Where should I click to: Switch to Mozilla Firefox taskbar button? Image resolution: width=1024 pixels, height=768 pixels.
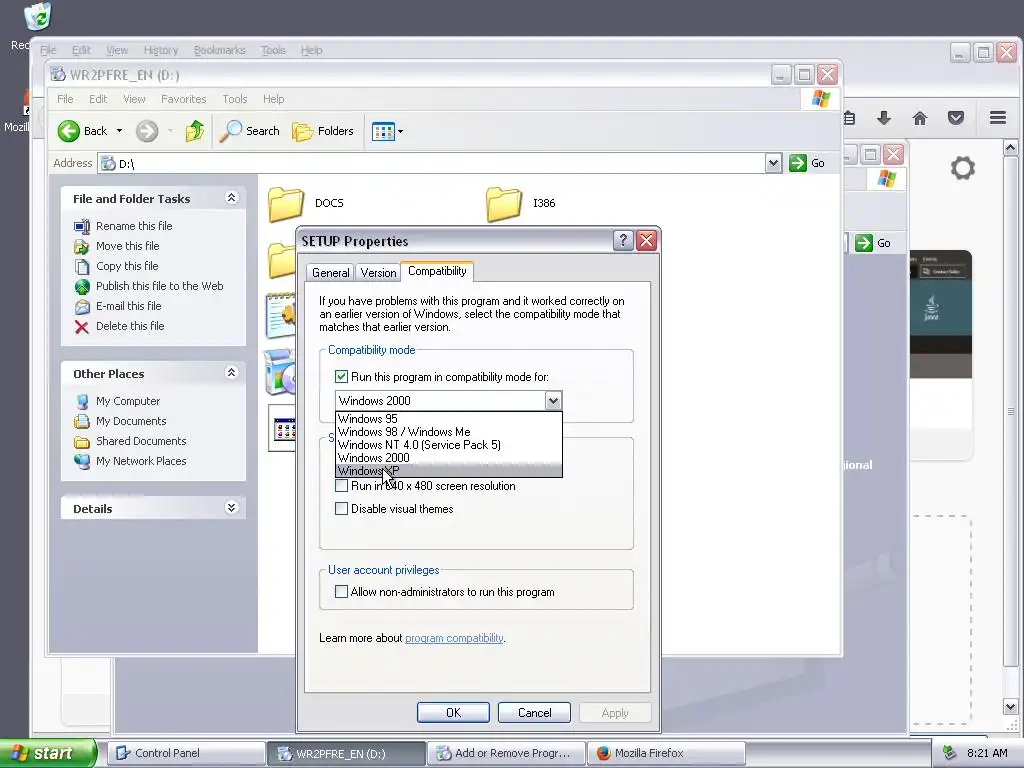(x=667, y=753)
